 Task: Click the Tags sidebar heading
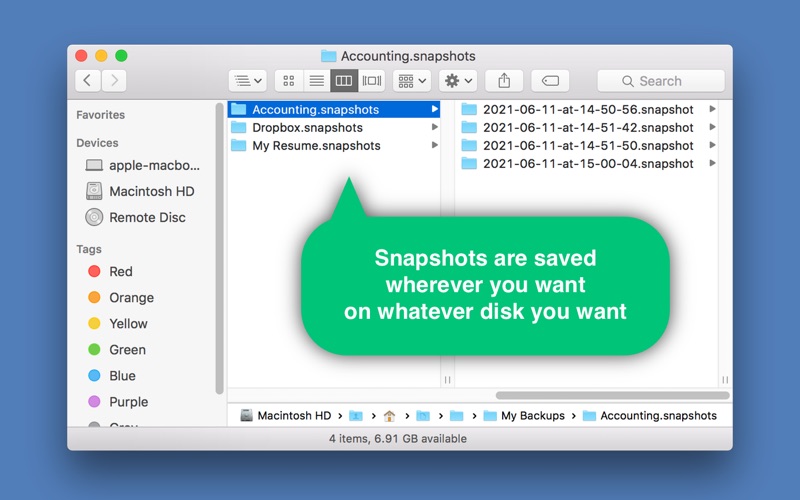(89, 249)
